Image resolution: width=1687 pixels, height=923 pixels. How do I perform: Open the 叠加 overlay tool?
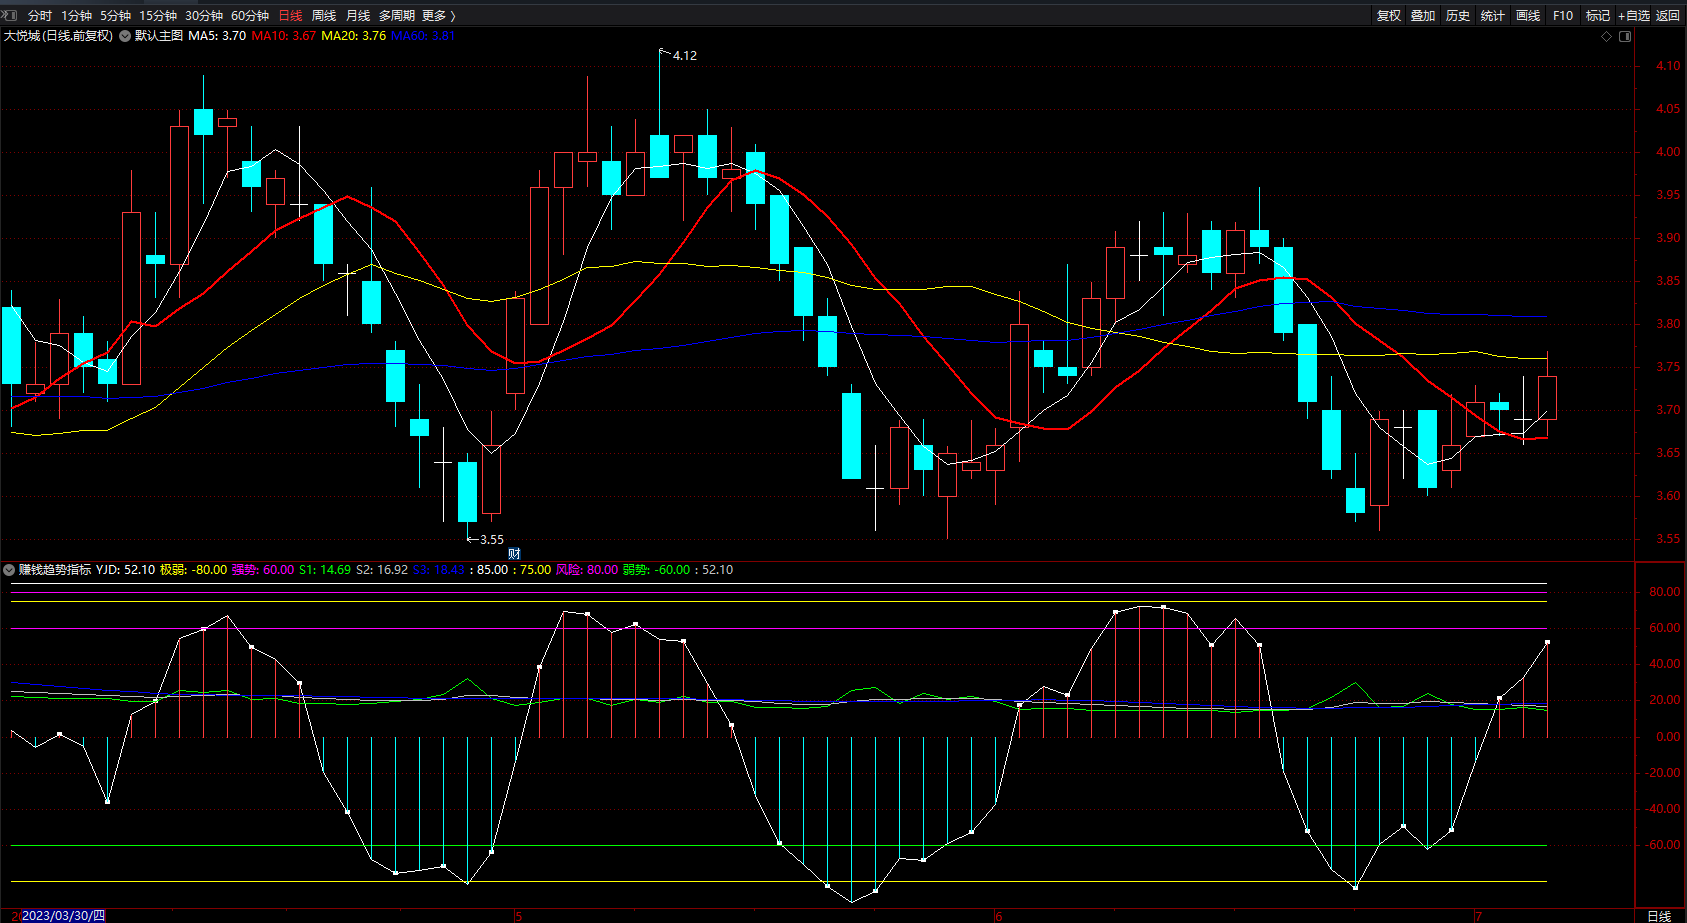(x=1422, y=15)
